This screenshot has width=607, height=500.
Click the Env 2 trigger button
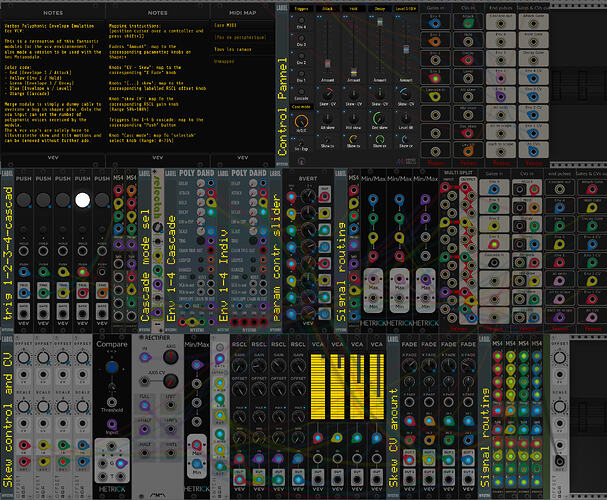301,56
